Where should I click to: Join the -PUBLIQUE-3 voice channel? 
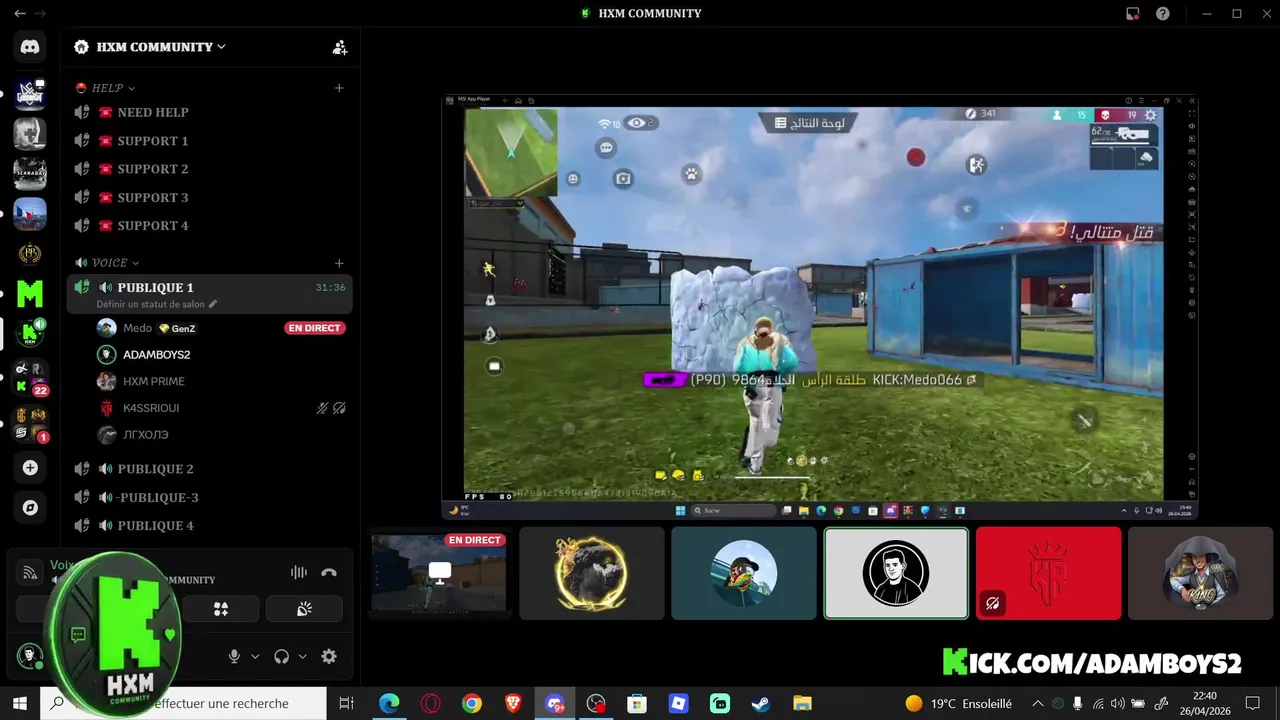click(210, 497)
